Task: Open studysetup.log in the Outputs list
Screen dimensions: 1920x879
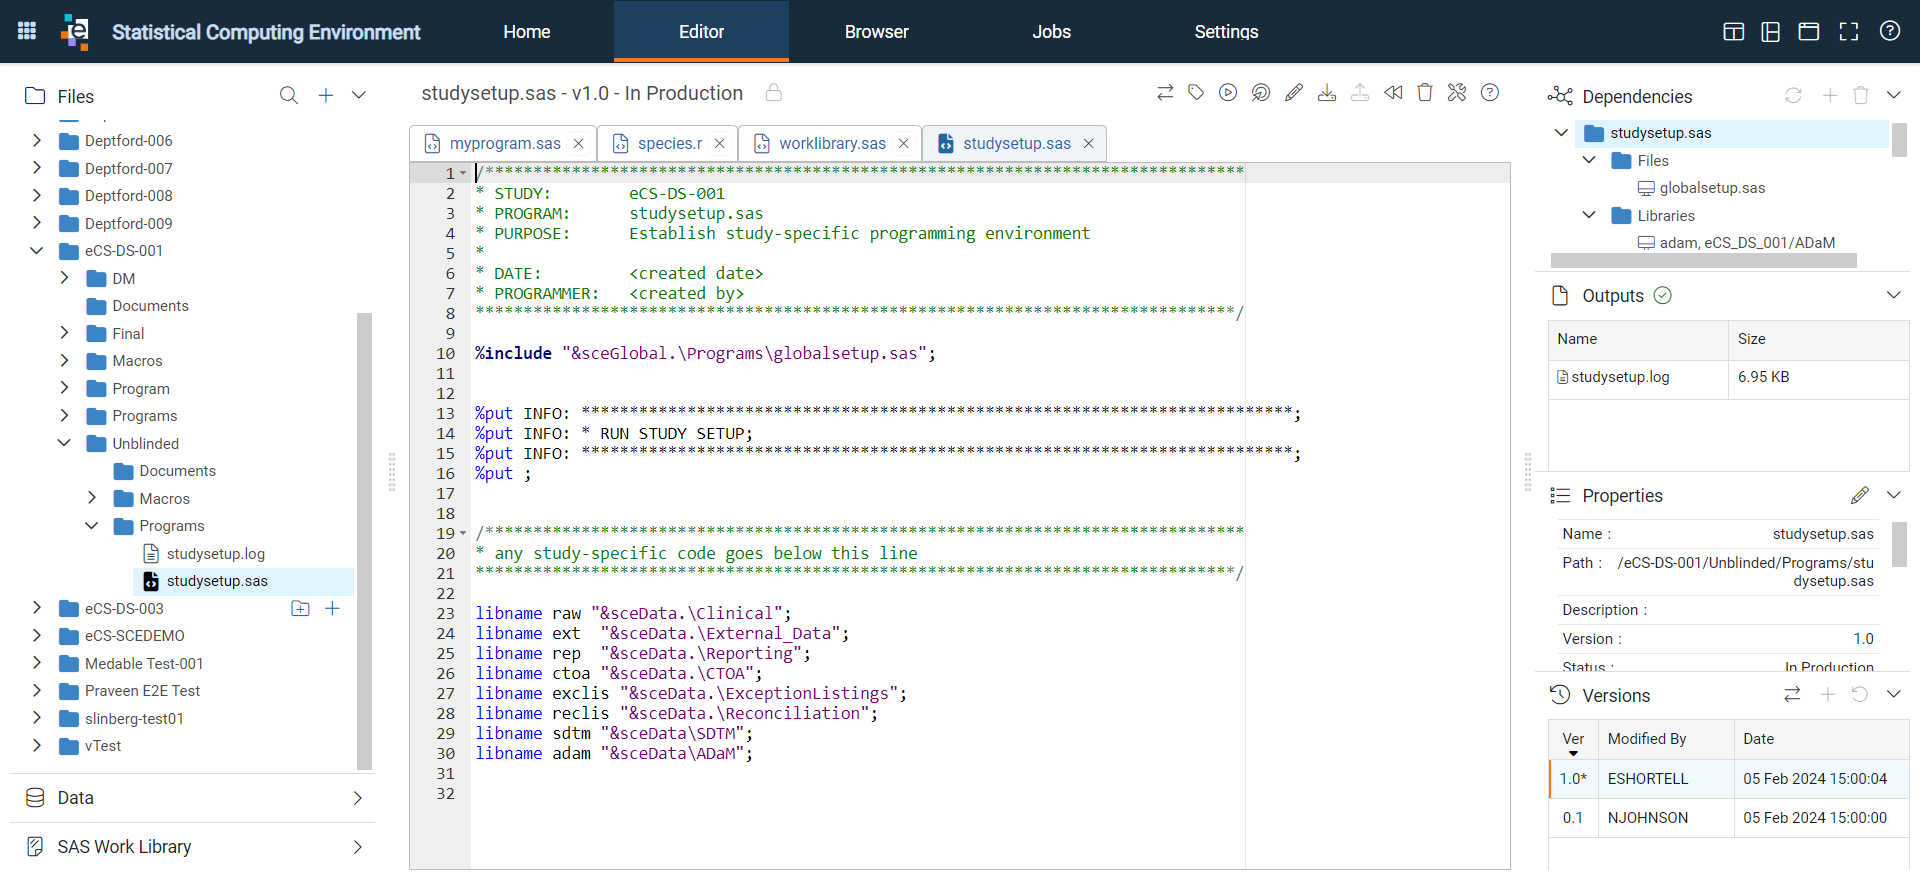Action: coord(1620,377)
